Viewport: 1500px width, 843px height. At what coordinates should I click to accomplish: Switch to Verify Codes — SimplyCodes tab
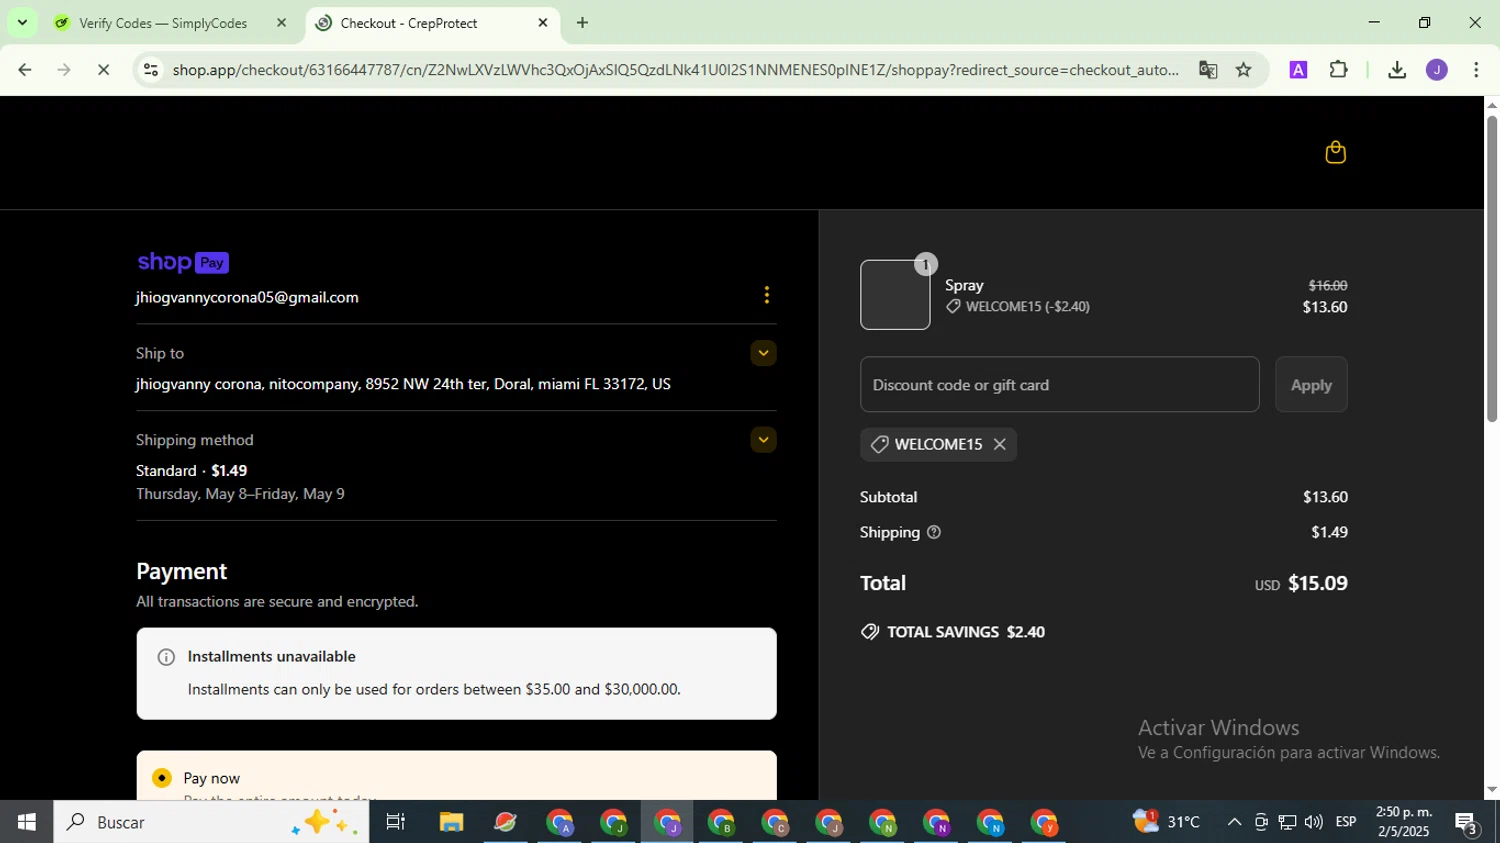point(163,23)
